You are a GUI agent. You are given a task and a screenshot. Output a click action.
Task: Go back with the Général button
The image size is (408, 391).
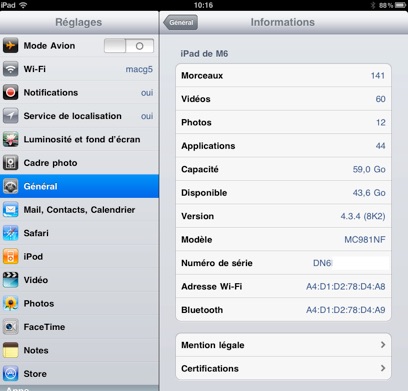180,23
